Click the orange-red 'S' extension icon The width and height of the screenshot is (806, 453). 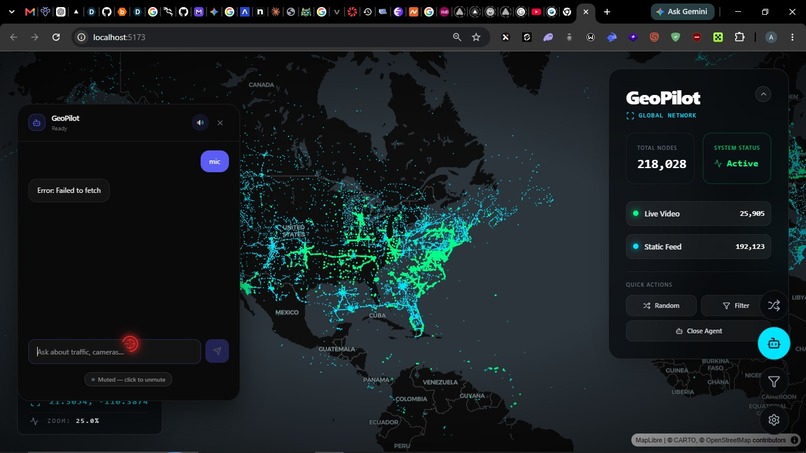654,37
